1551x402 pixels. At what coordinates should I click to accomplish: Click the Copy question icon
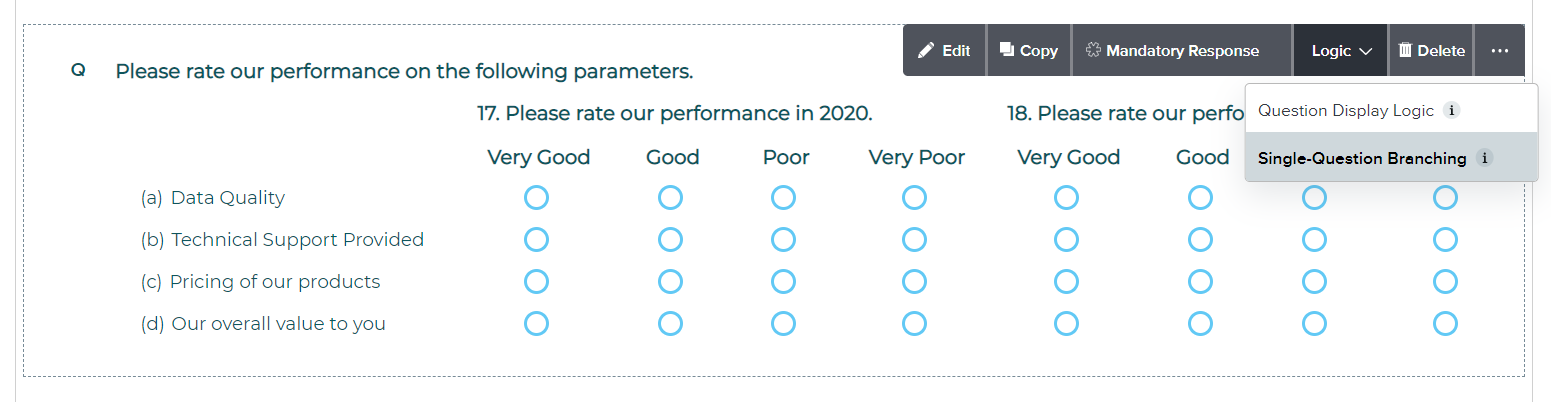pos(1007,51)
